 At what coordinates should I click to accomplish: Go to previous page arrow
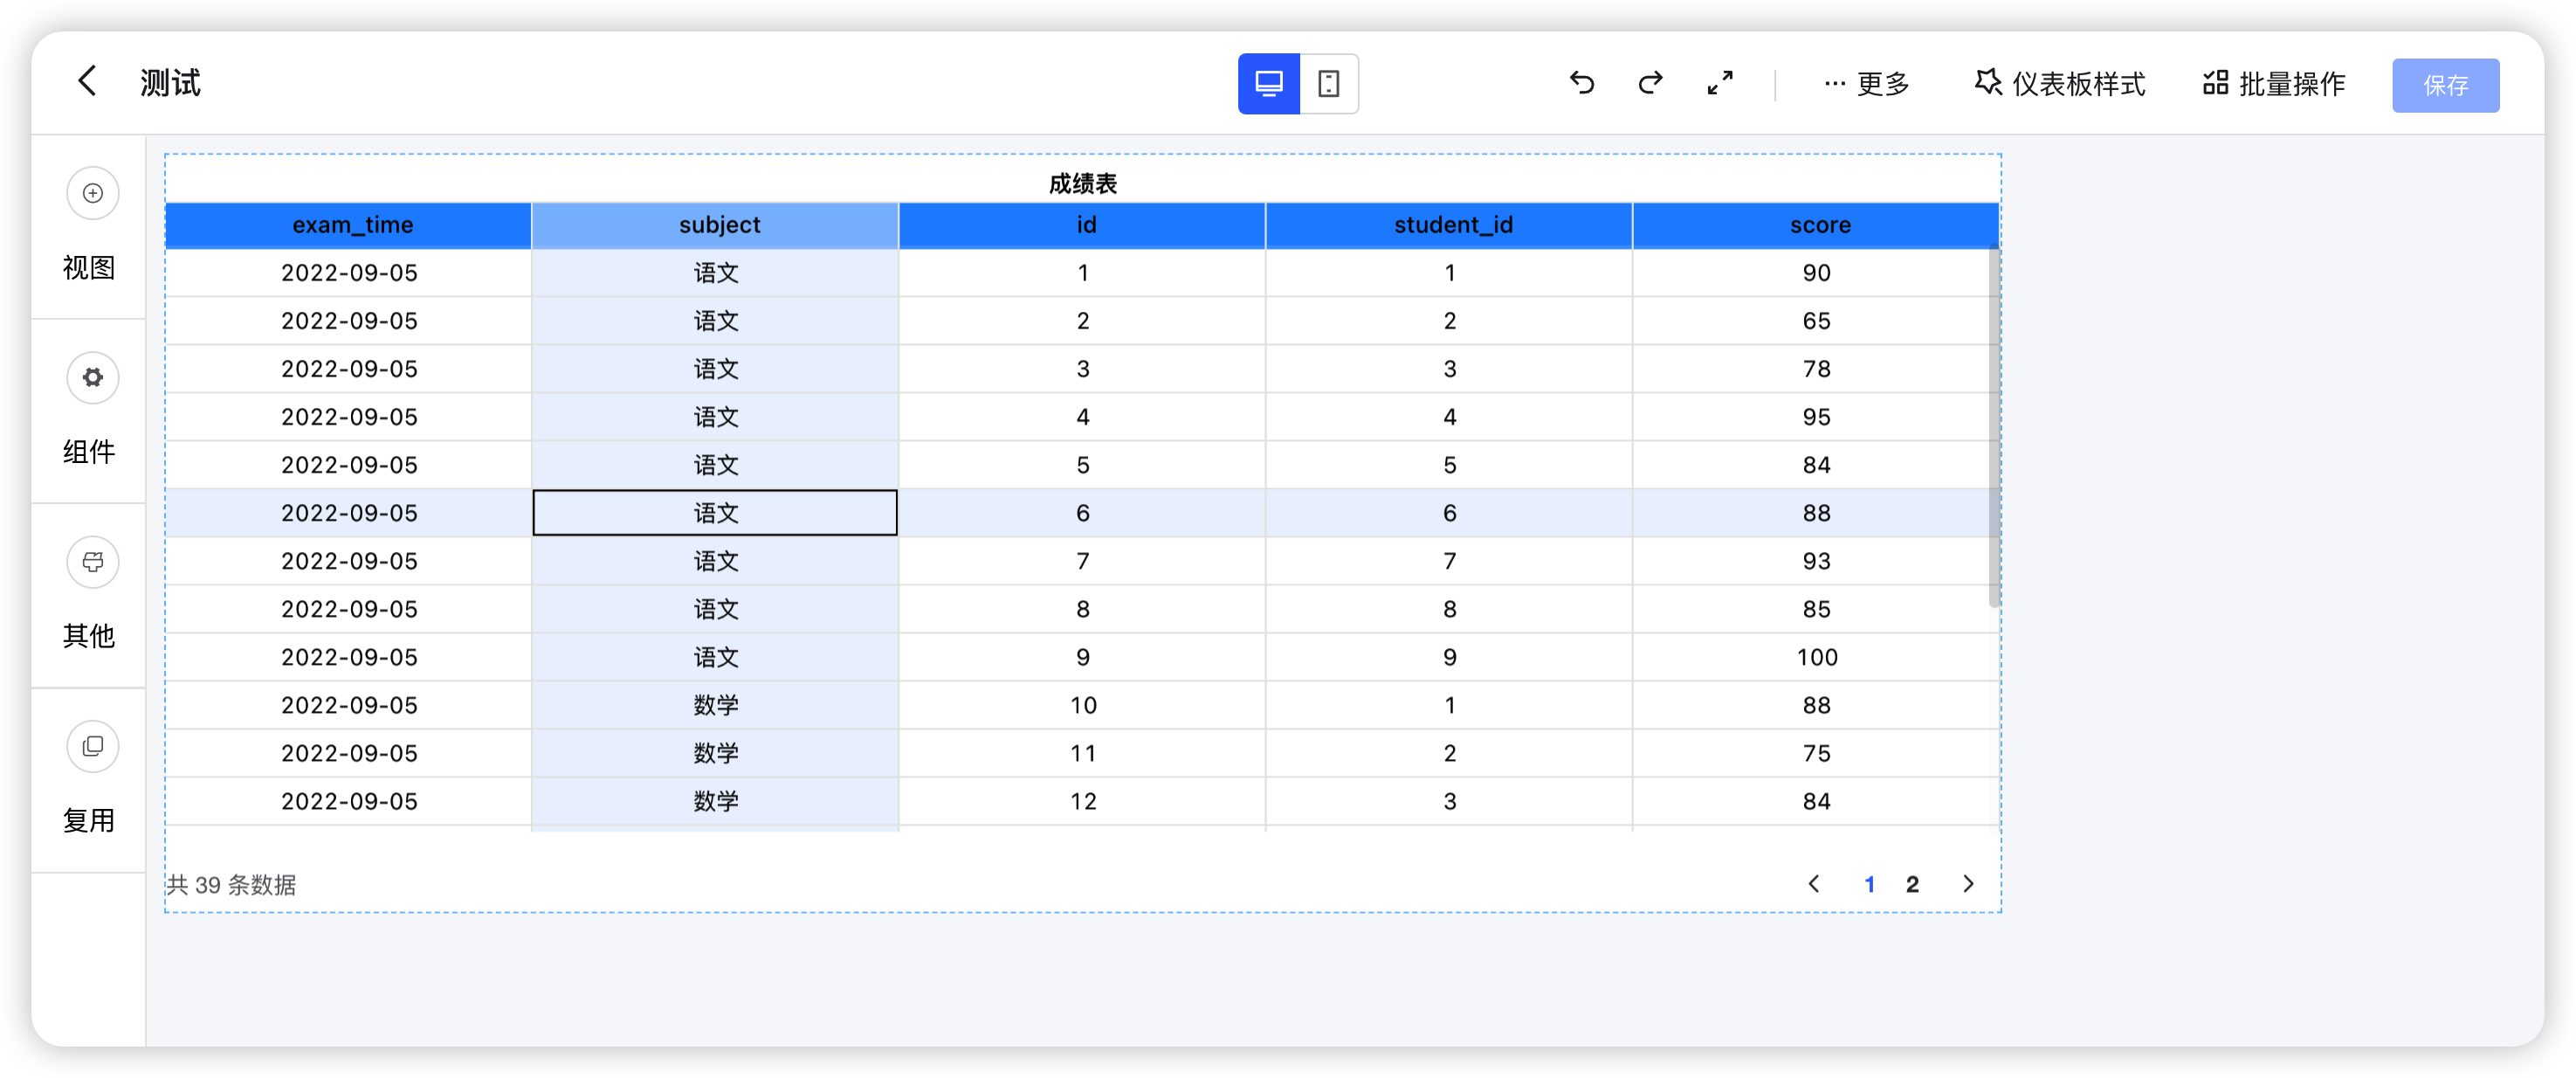tap(1813, 884)
